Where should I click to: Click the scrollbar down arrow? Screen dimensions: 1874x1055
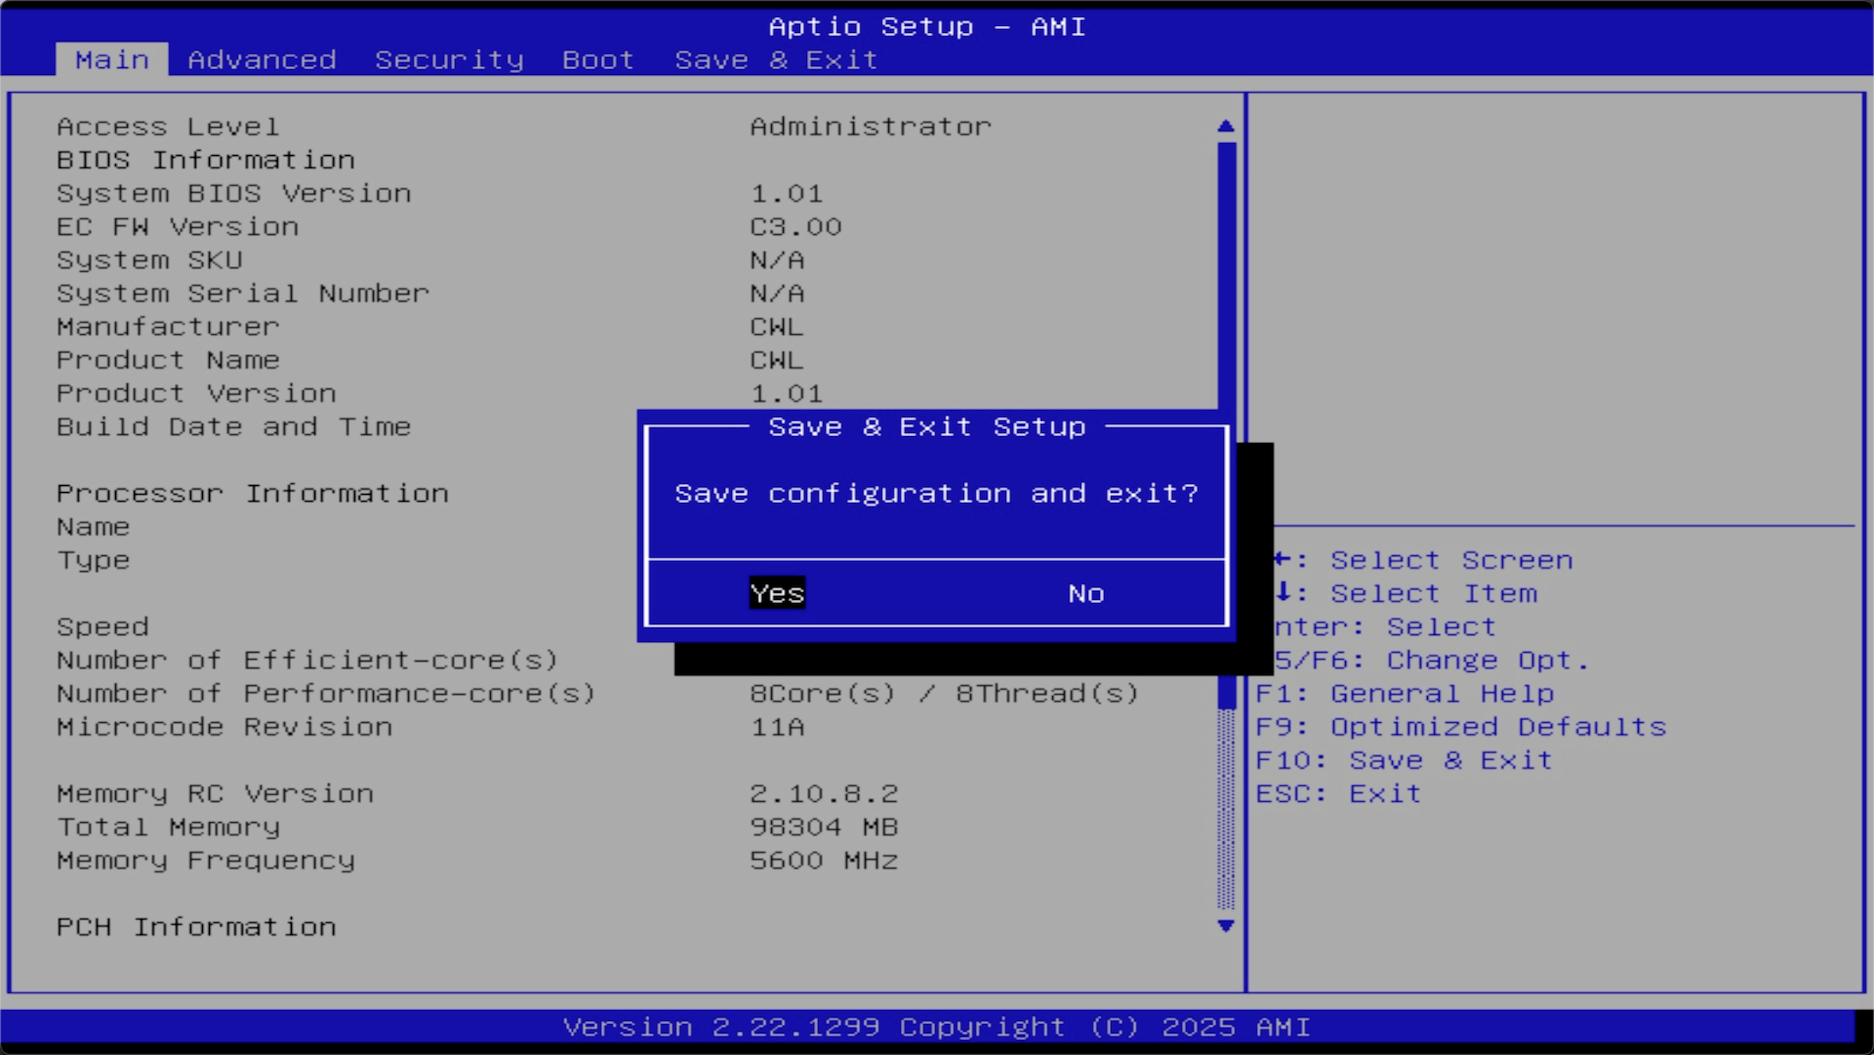pyautogui.click(x=1226, y=926)
